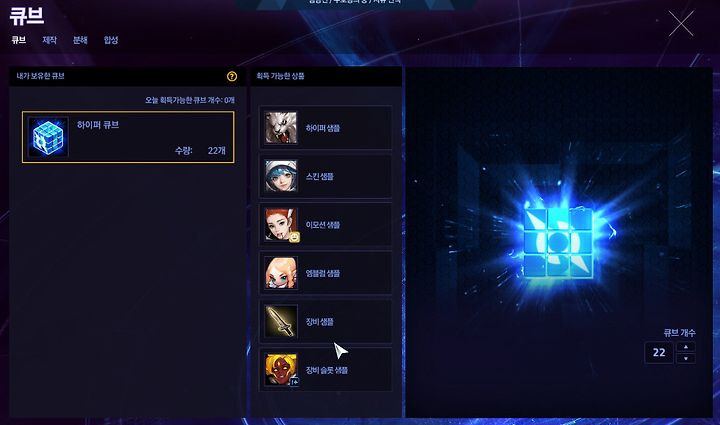Click the white wolf 하이퍼 샘플 icon
The width and height of the screenshot is (720, 425).
click(281, 128)
